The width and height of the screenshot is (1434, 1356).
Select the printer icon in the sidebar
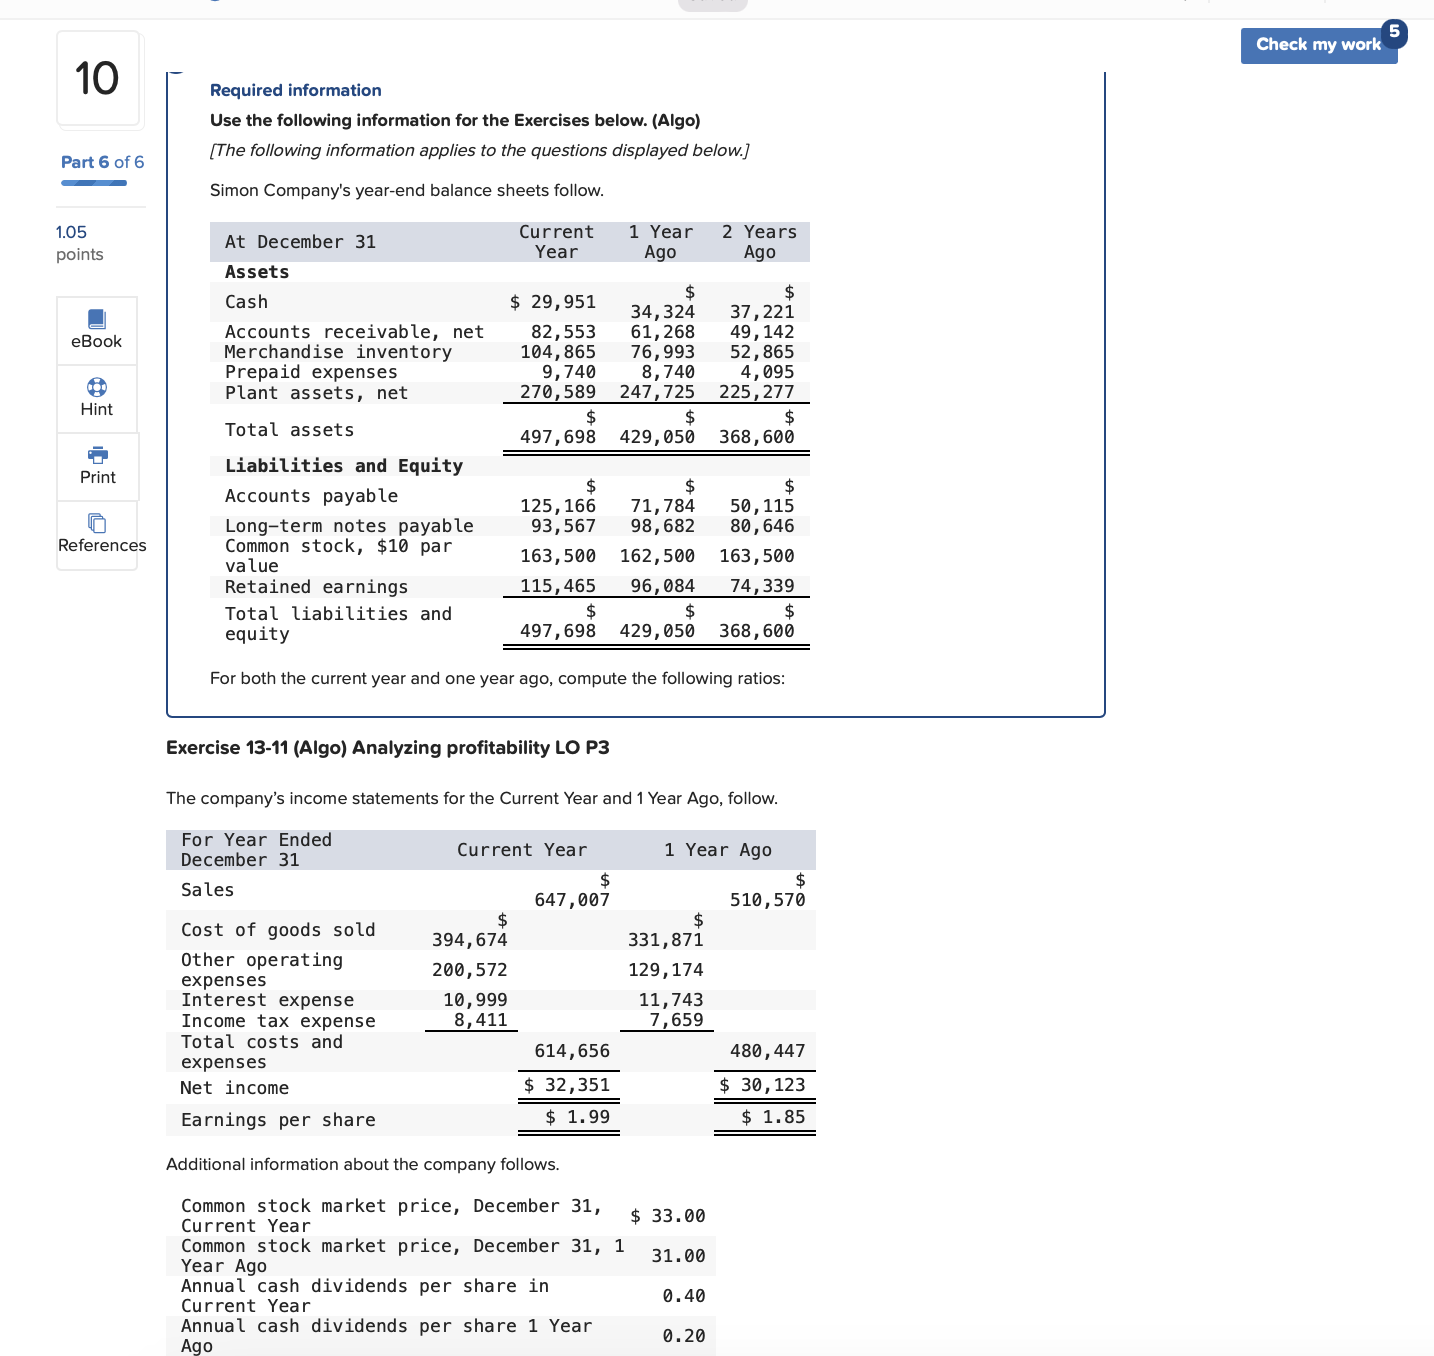pos(96,456)
